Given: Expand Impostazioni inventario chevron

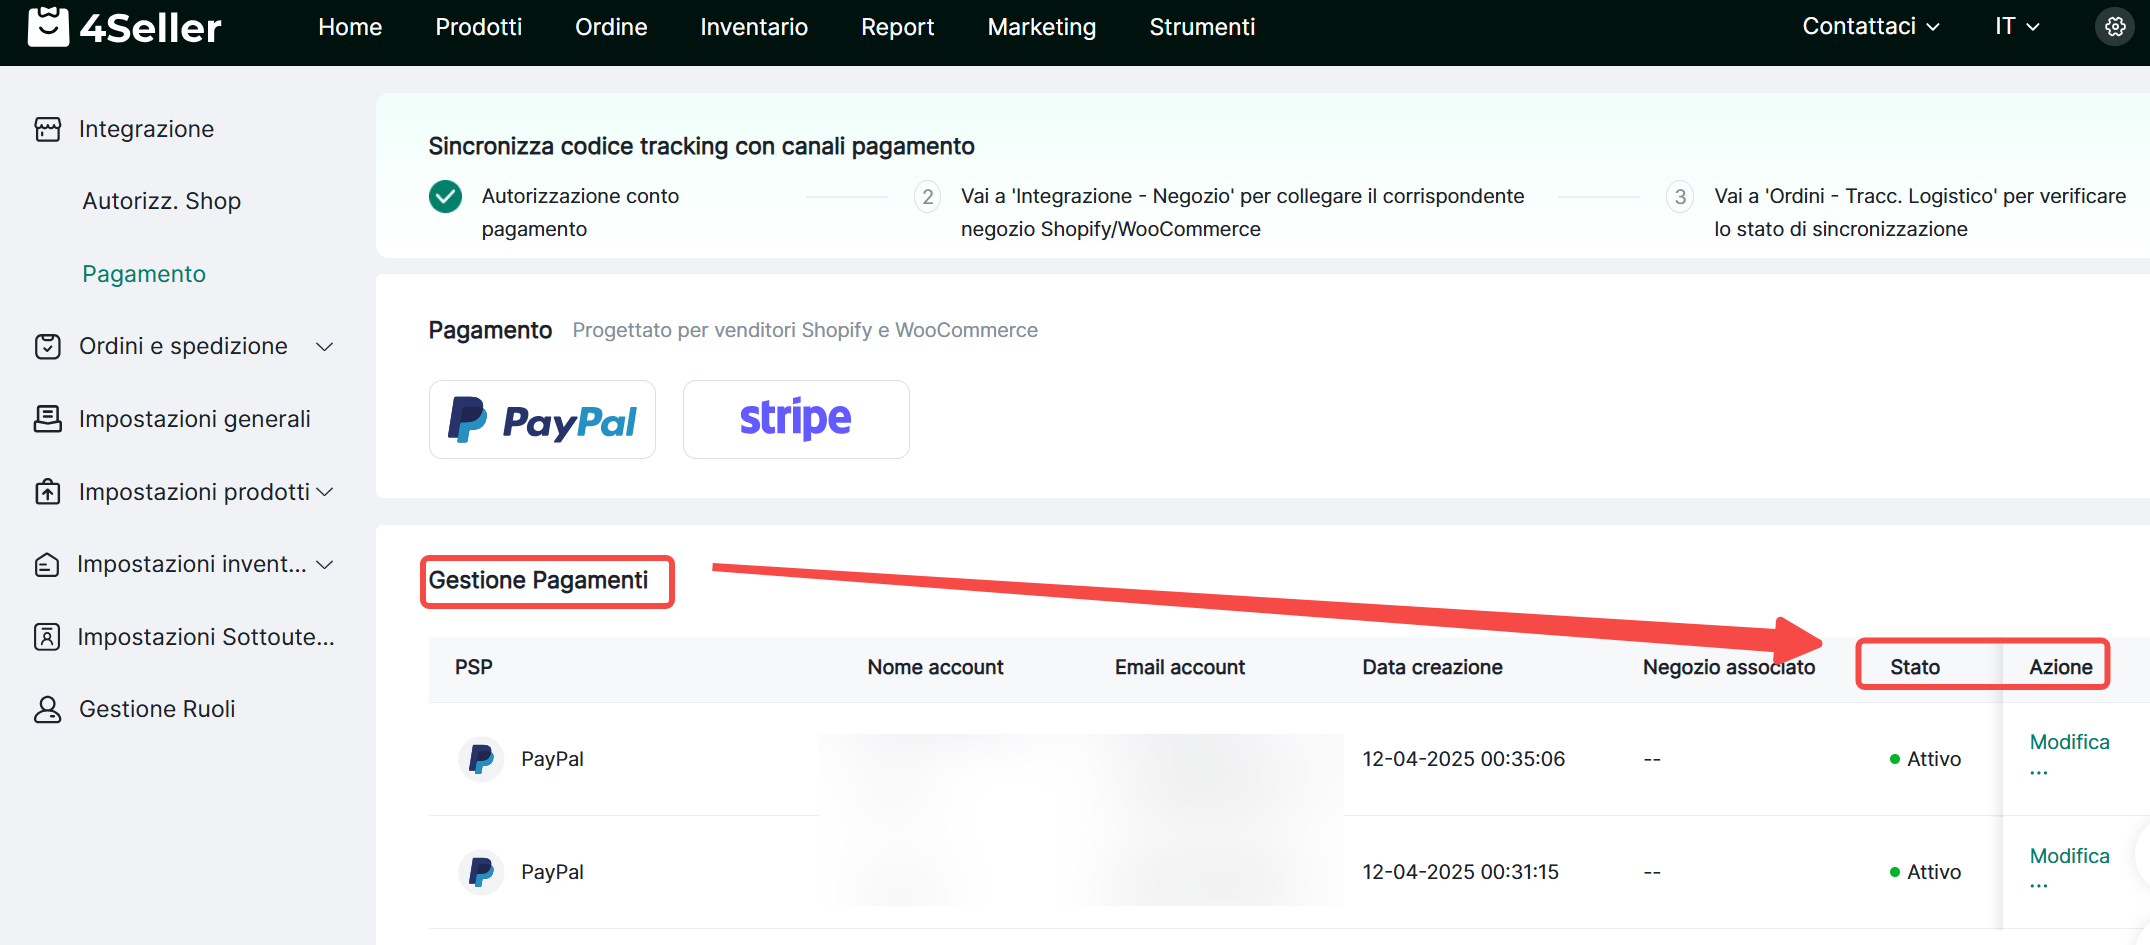Looking at the screenshot, I should tap(324, 565).
